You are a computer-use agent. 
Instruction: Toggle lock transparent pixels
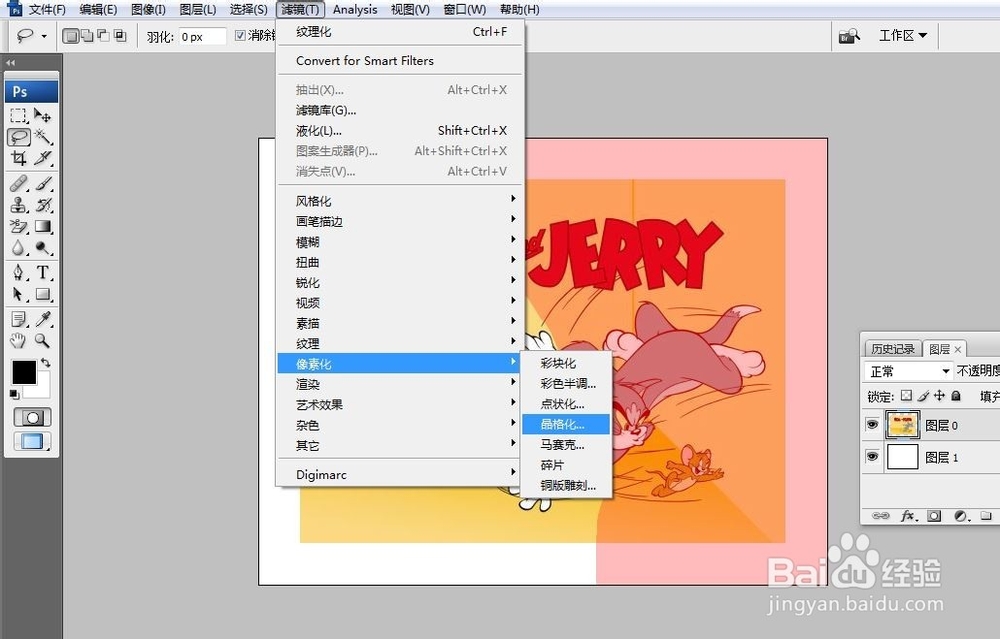pos(906,396)
